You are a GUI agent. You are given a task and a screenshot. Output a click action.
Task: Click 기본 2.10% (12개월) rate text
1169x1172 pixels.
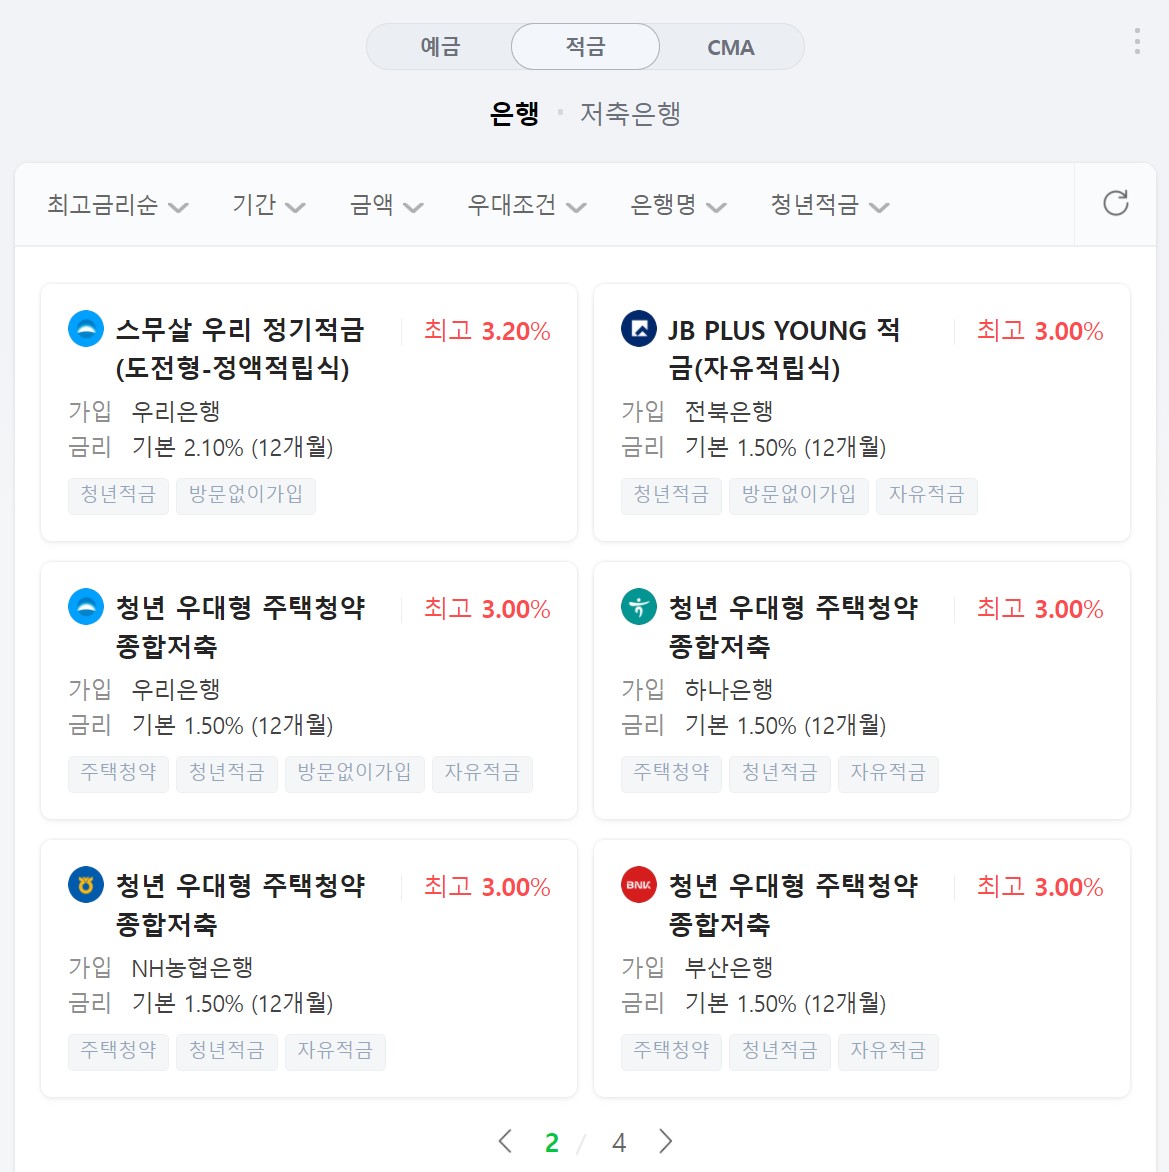point(232,447)
